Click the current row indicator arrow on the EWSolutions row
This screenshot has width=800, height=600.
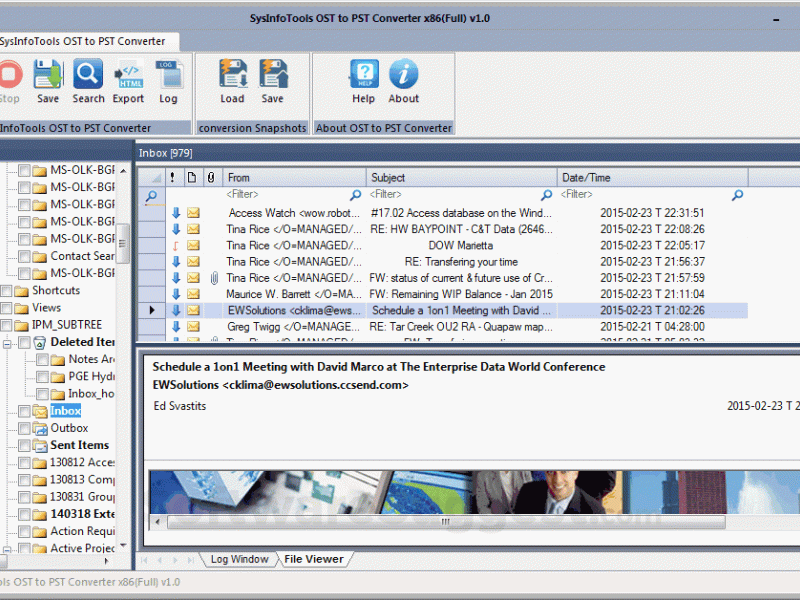(x=152, y=310)
